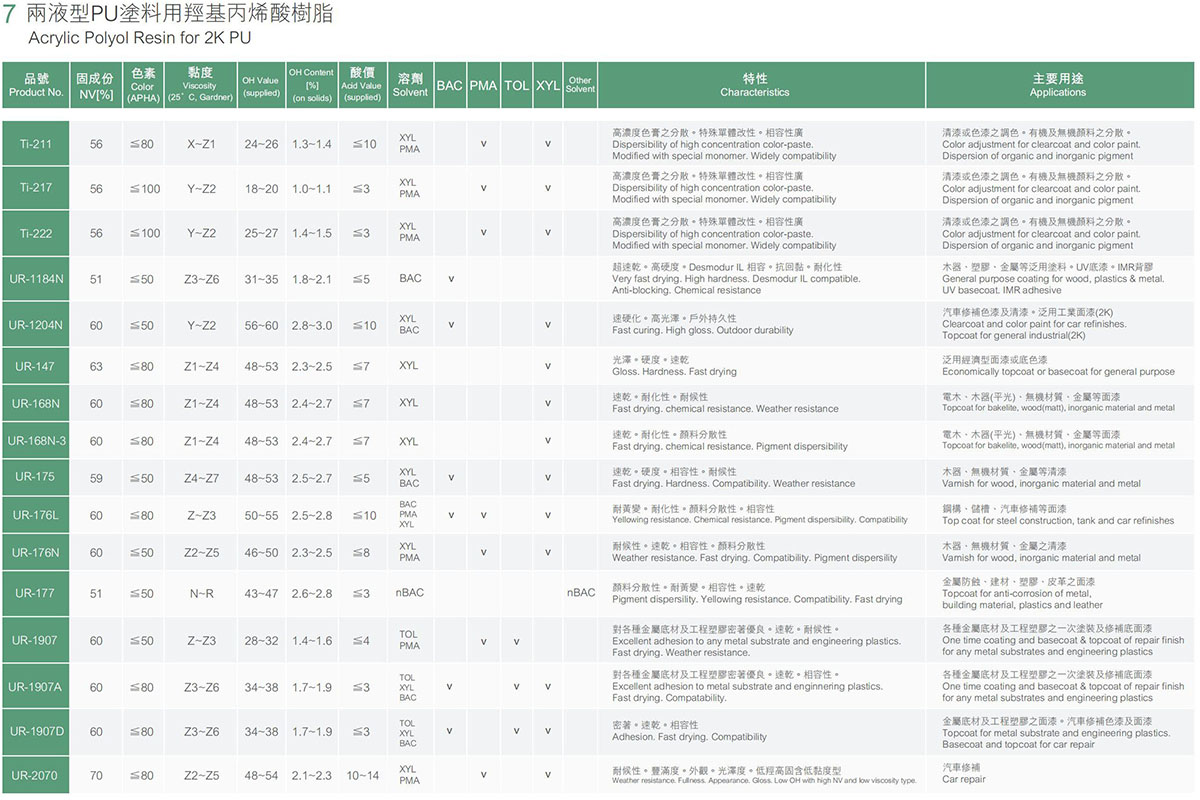Select the Characteristics column header
Viewport: 1200px width, 800px height.
tap(755, 85)
